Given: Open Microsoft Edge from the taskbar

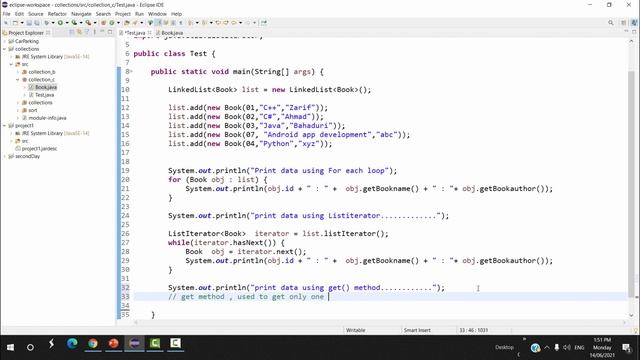Looking at the screenshot, I should coord(72,344).
